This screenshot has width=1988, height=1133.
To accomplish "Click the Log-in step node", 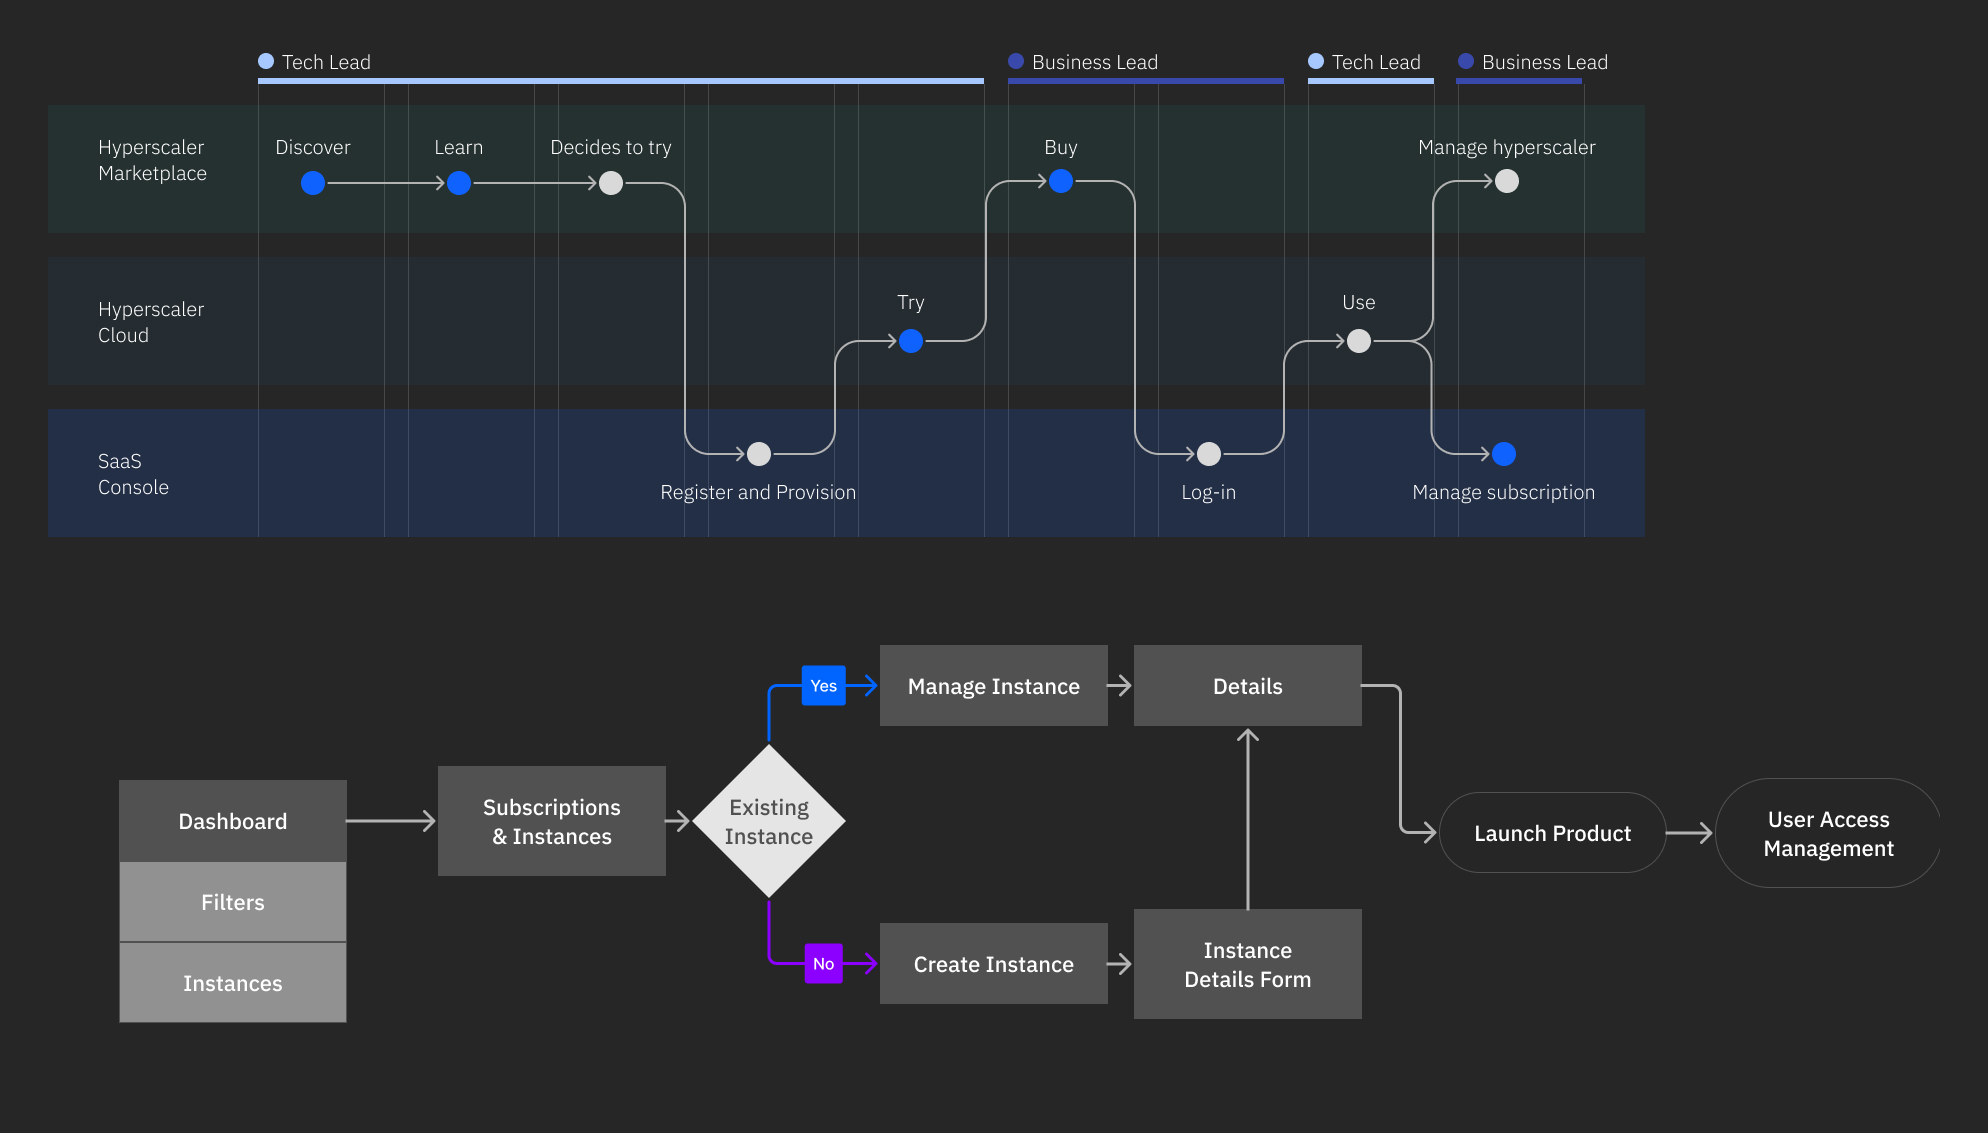I will pos(1209,454).
